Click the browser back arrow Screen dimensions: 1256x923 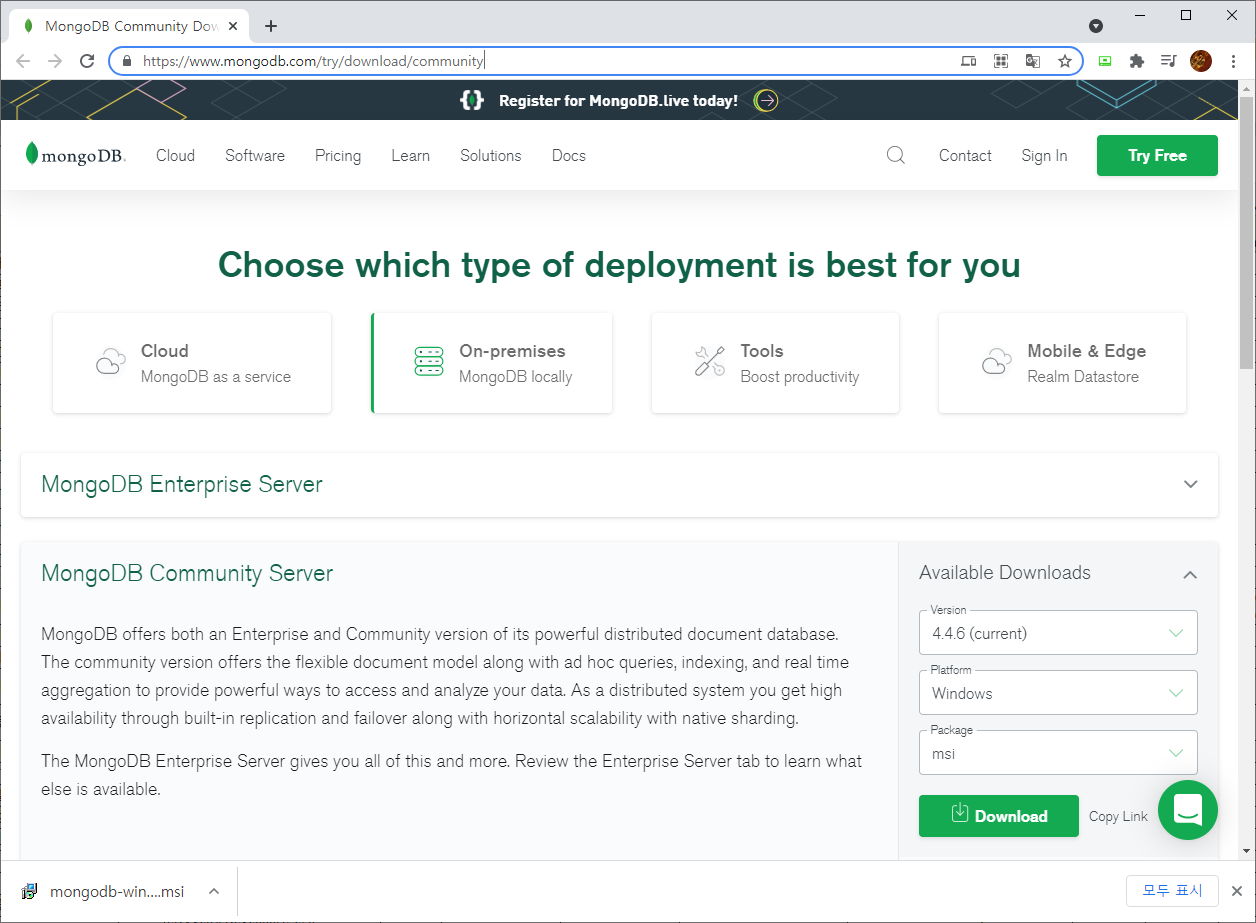[x=24, y=61]
